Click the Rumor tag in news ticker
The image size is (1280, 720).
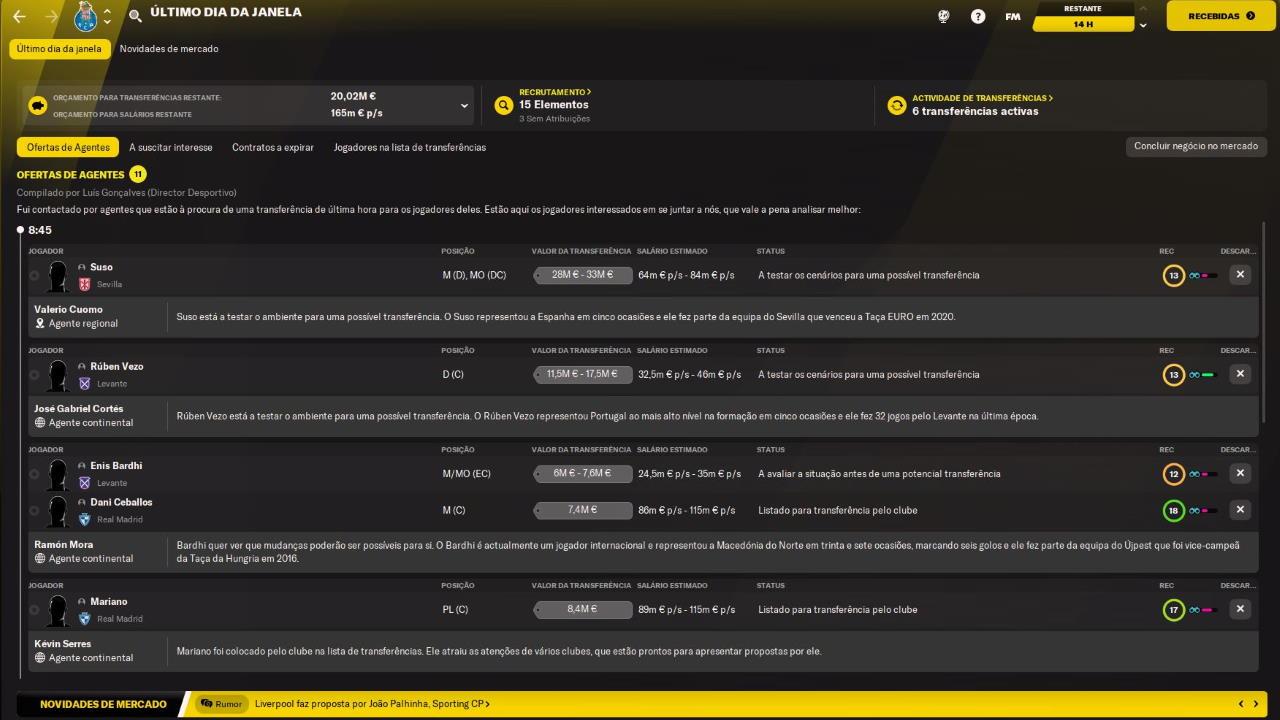(x=222, y=704)
